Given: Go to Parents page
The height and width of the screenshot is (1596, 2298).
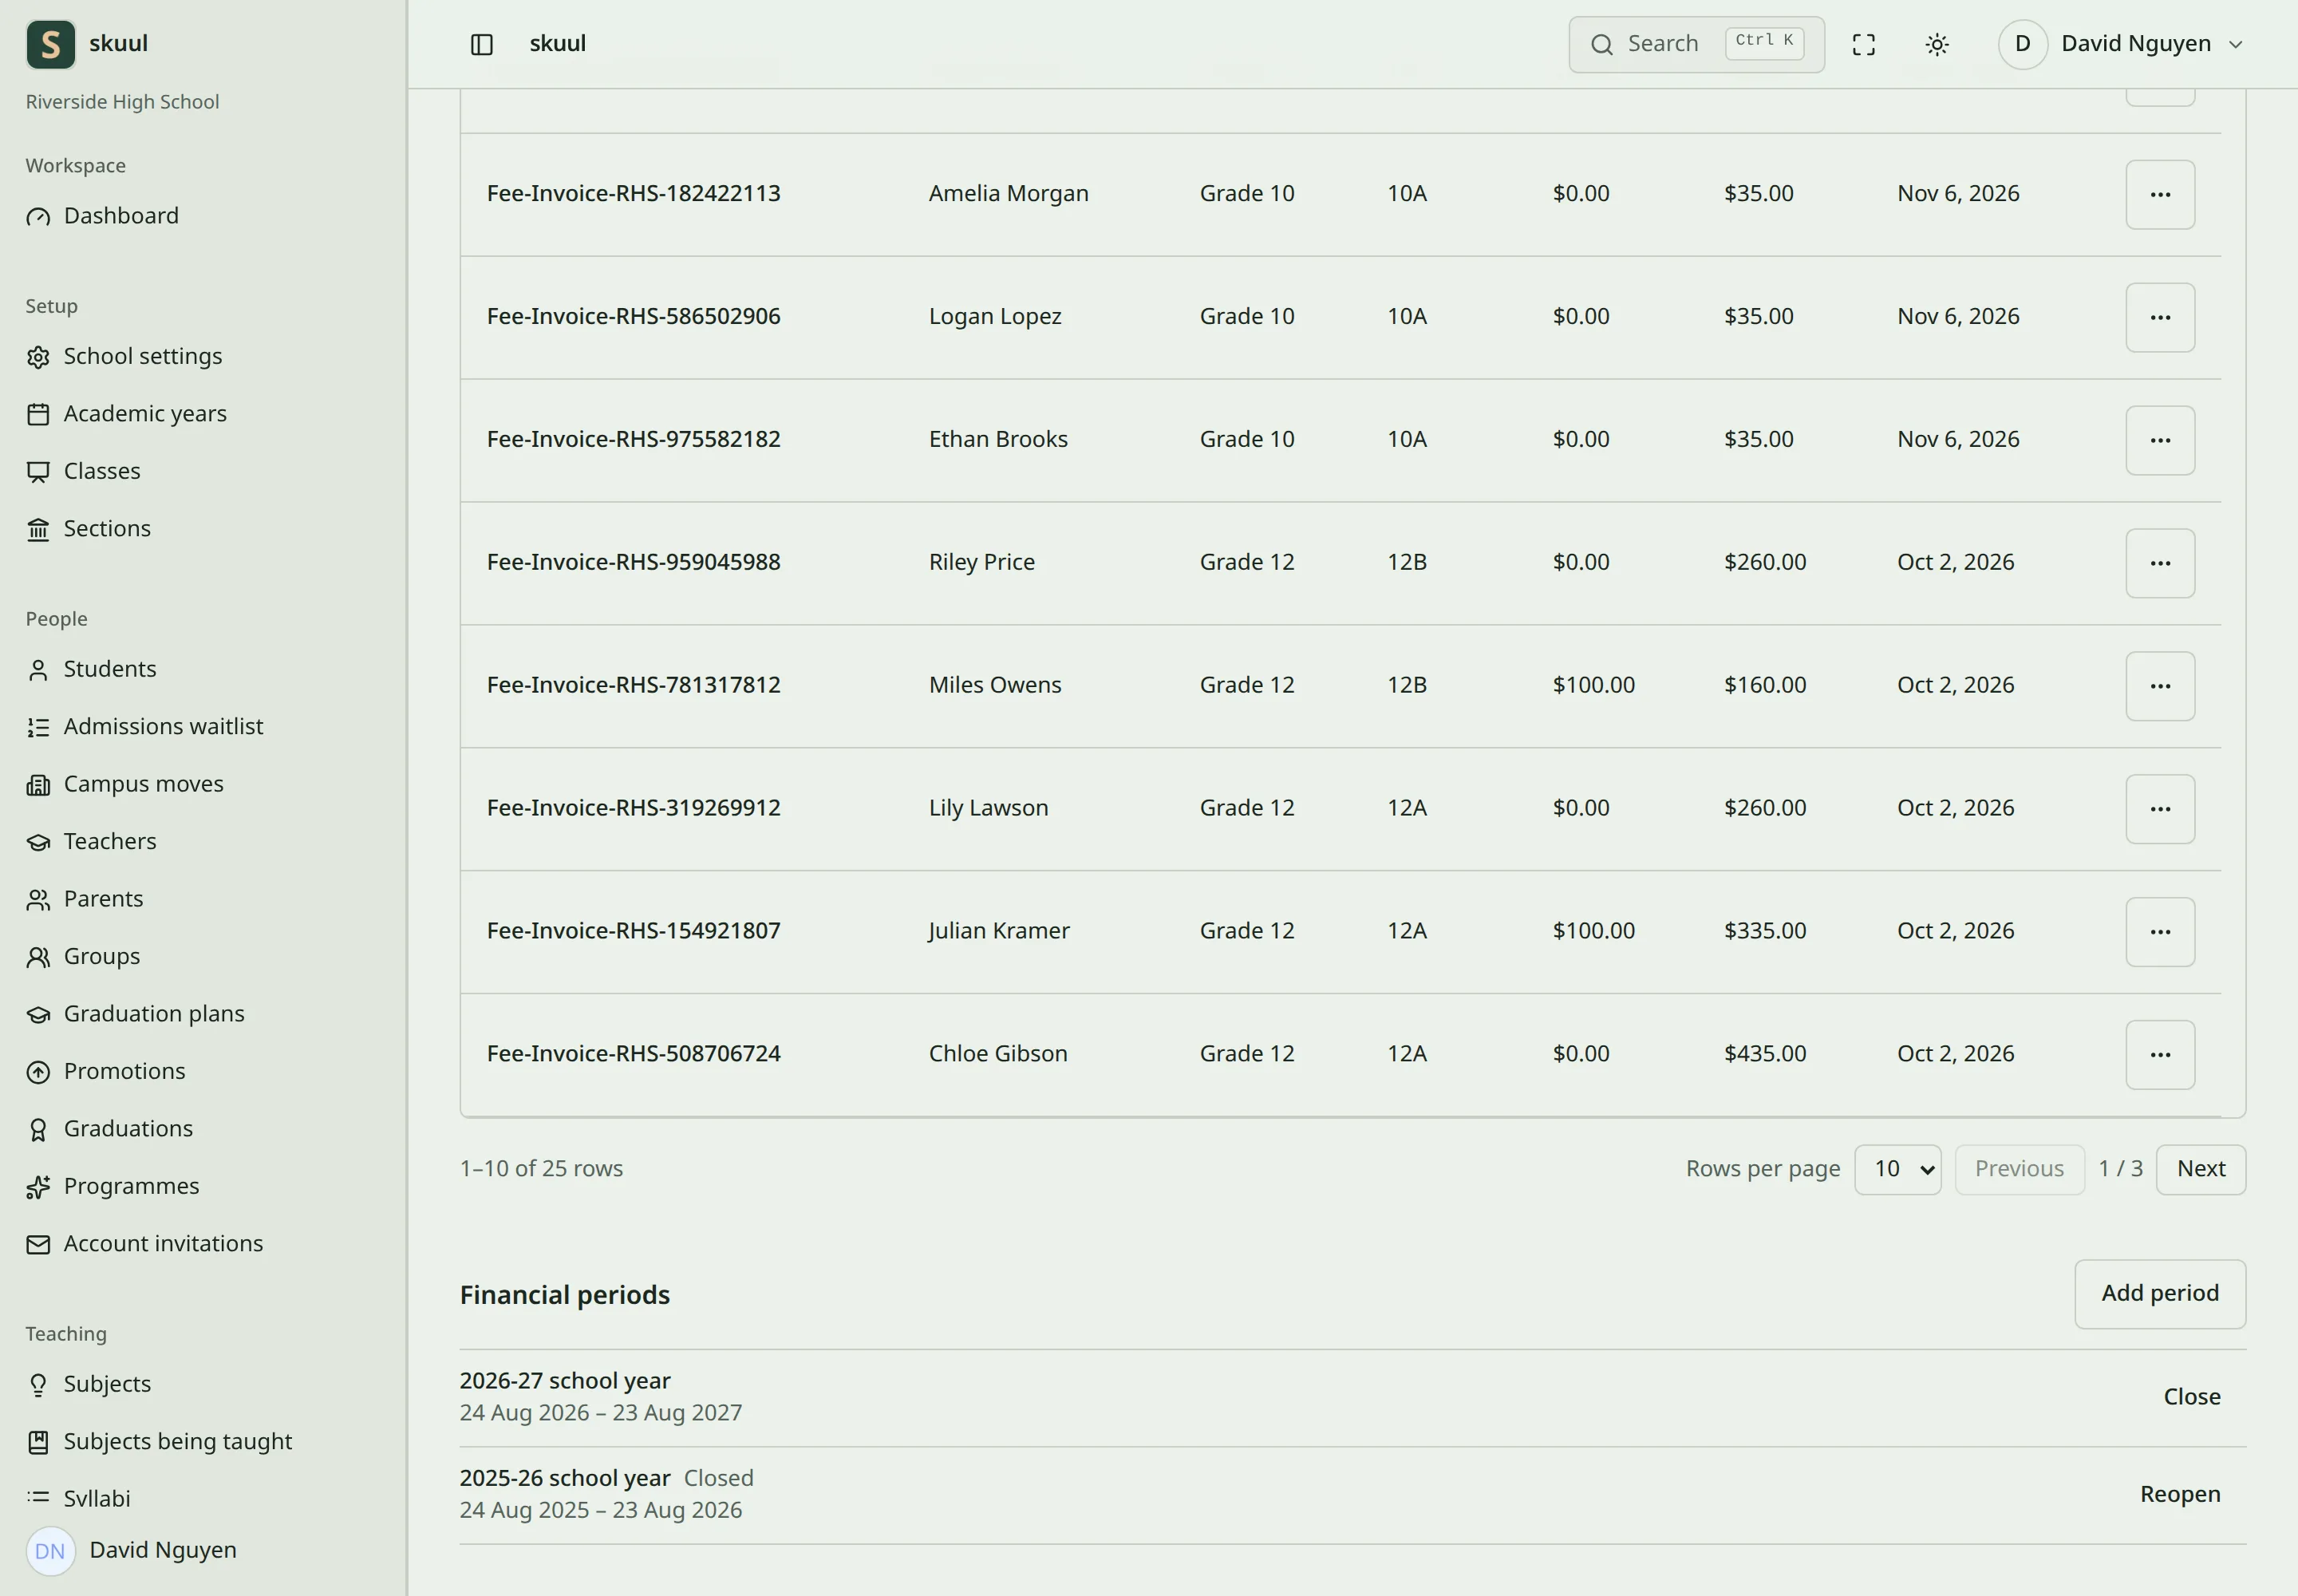Looking at the screenshot, I should tap(84, 899).
